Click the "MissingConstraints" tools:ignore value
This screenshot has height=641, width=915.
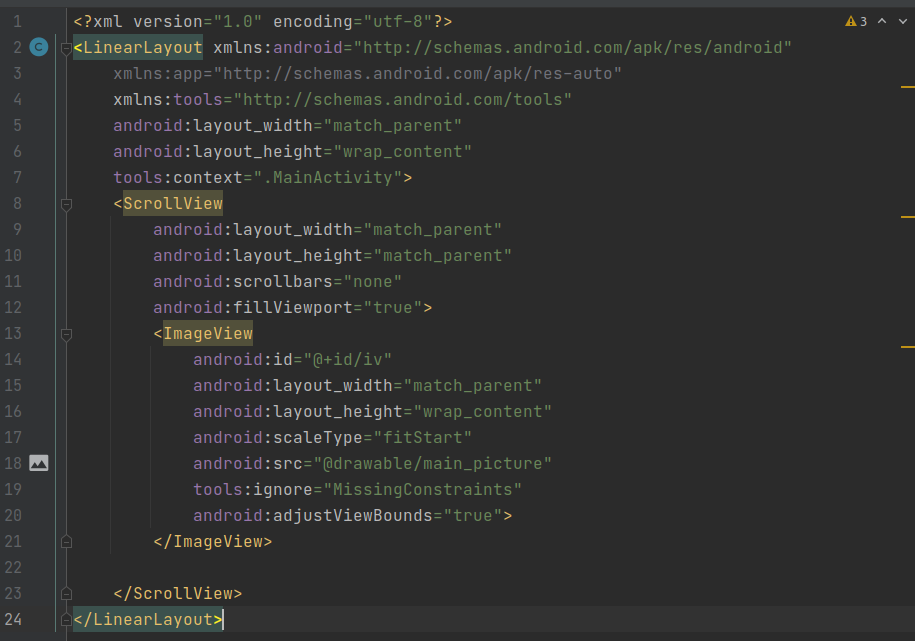click(422, 489)
